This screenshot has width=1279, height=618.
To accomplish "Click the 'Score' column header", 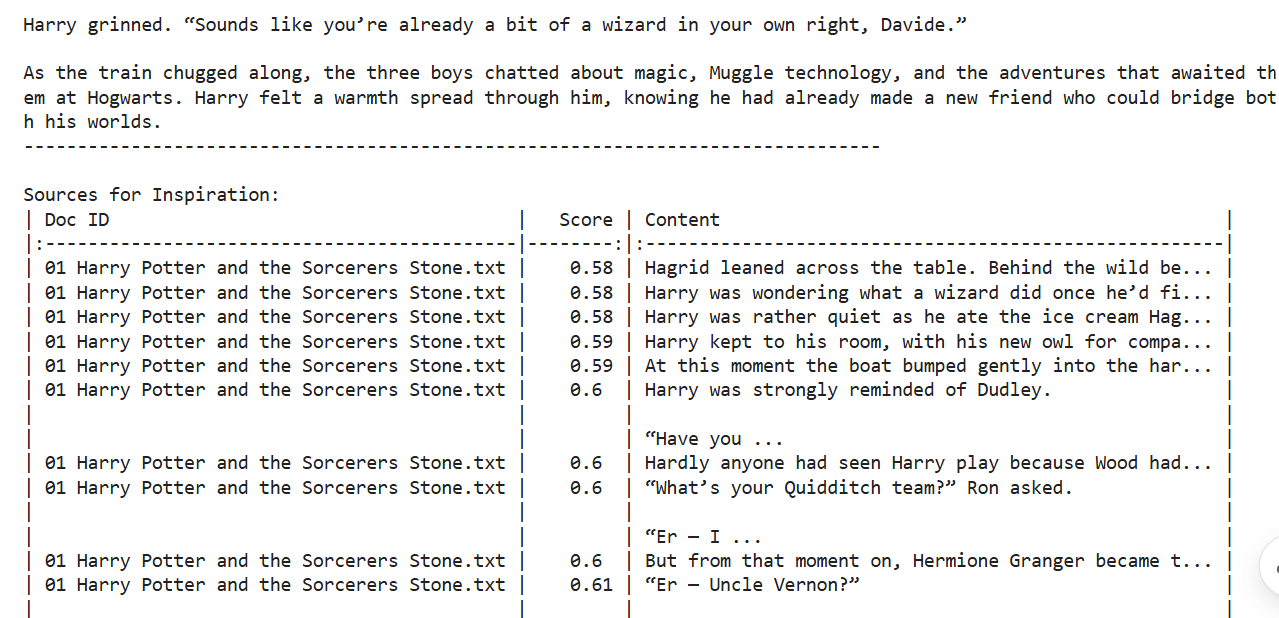I will pyautogui.click(x=586, y=220).
